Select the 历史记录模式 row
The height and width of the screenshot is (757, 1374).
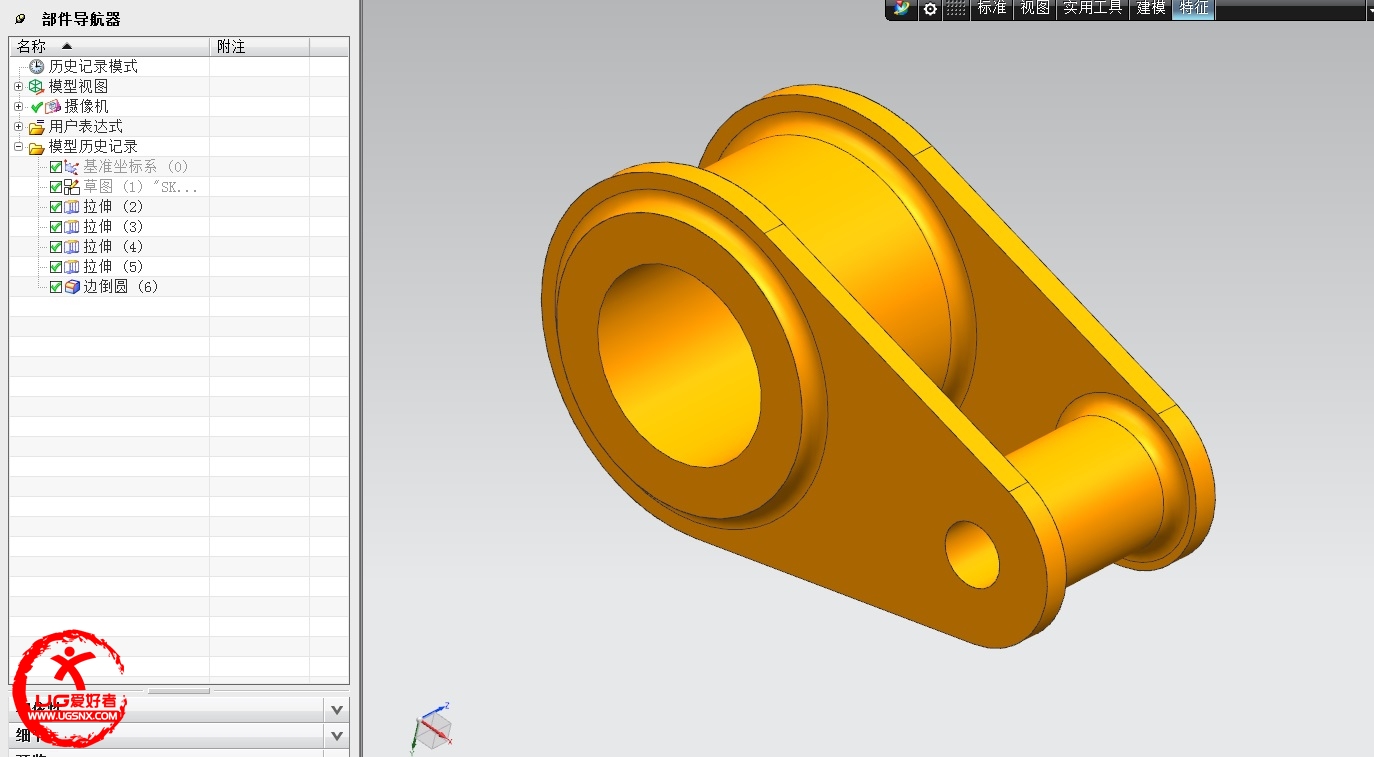click(179, 67)
